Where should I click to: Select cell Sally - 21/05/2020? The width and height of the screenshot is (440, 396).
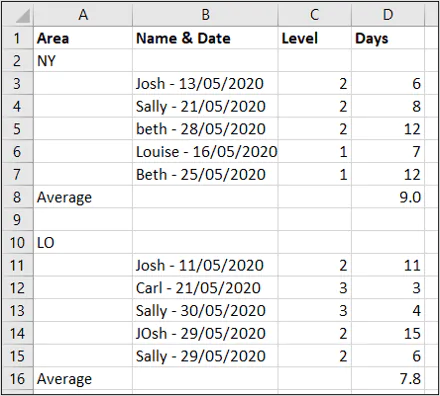click(205, 106)
